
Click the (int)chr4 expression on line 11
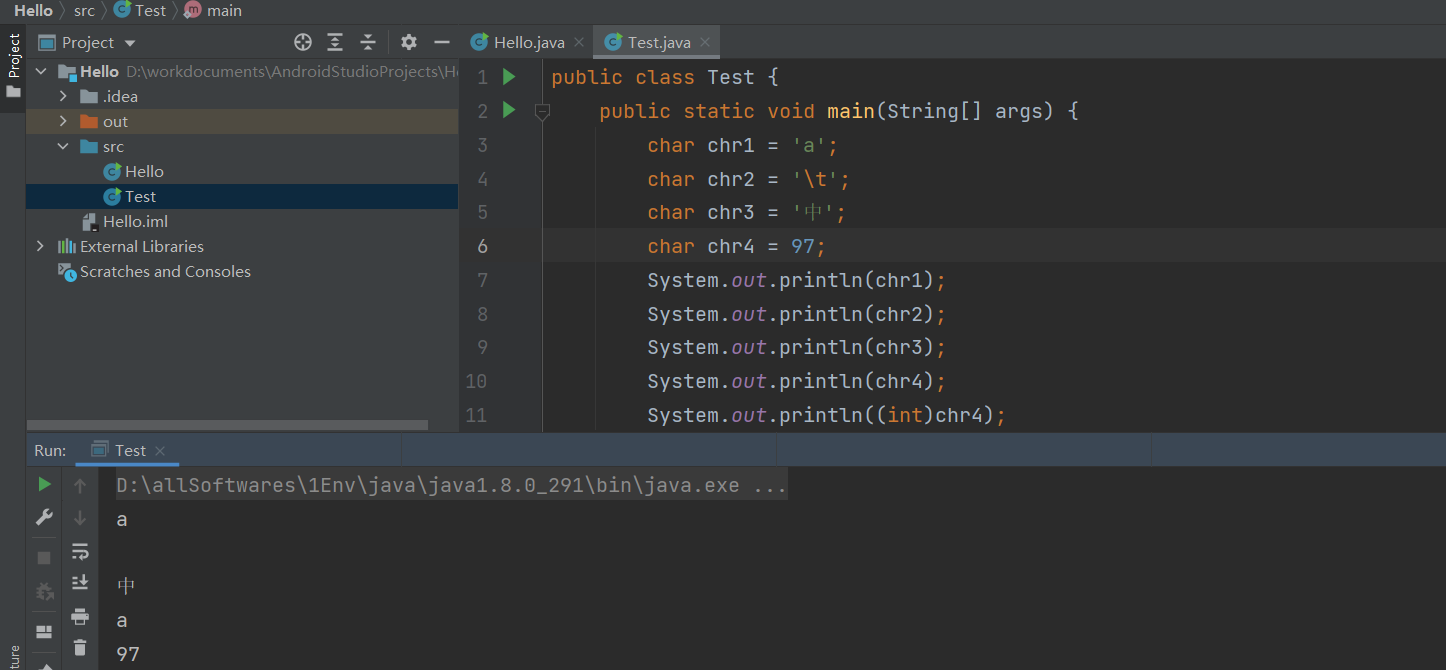coord(935,415)
